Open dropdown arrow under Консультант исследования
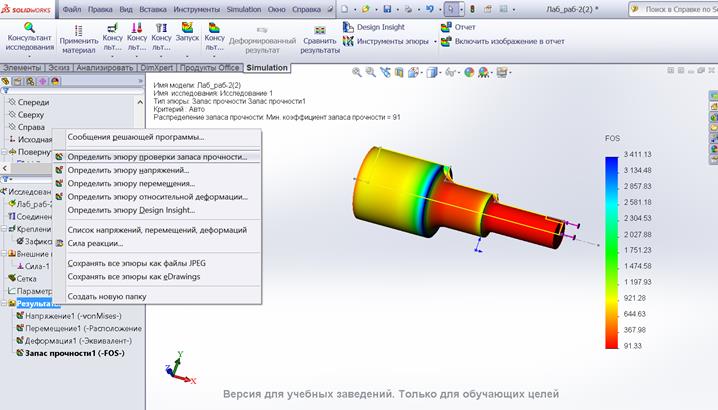 click(x=29, y=56)
